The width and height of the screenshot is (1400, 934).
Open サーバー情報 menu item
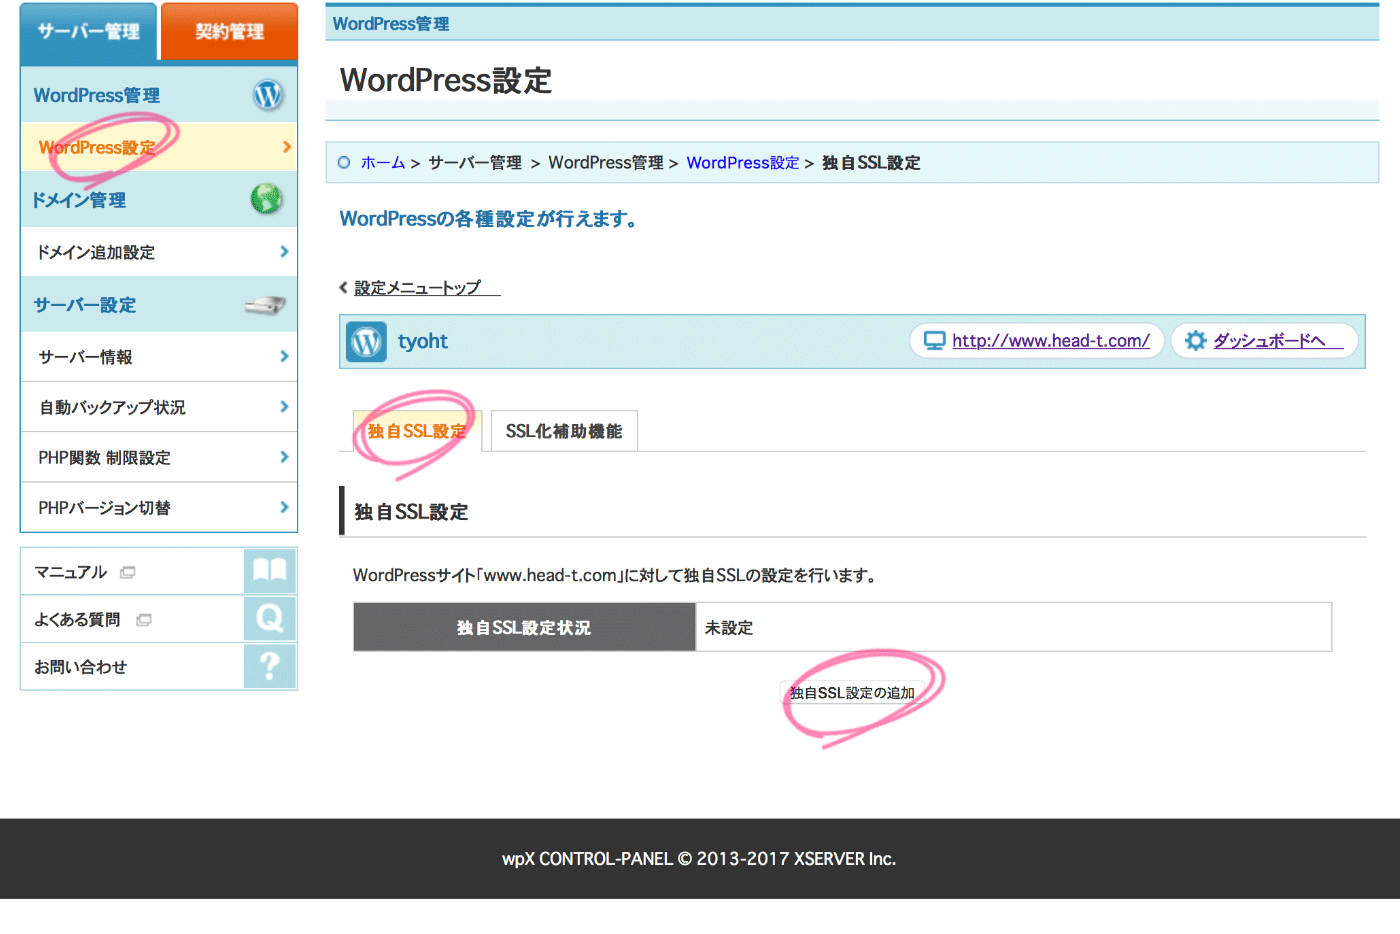pos(159,356)
